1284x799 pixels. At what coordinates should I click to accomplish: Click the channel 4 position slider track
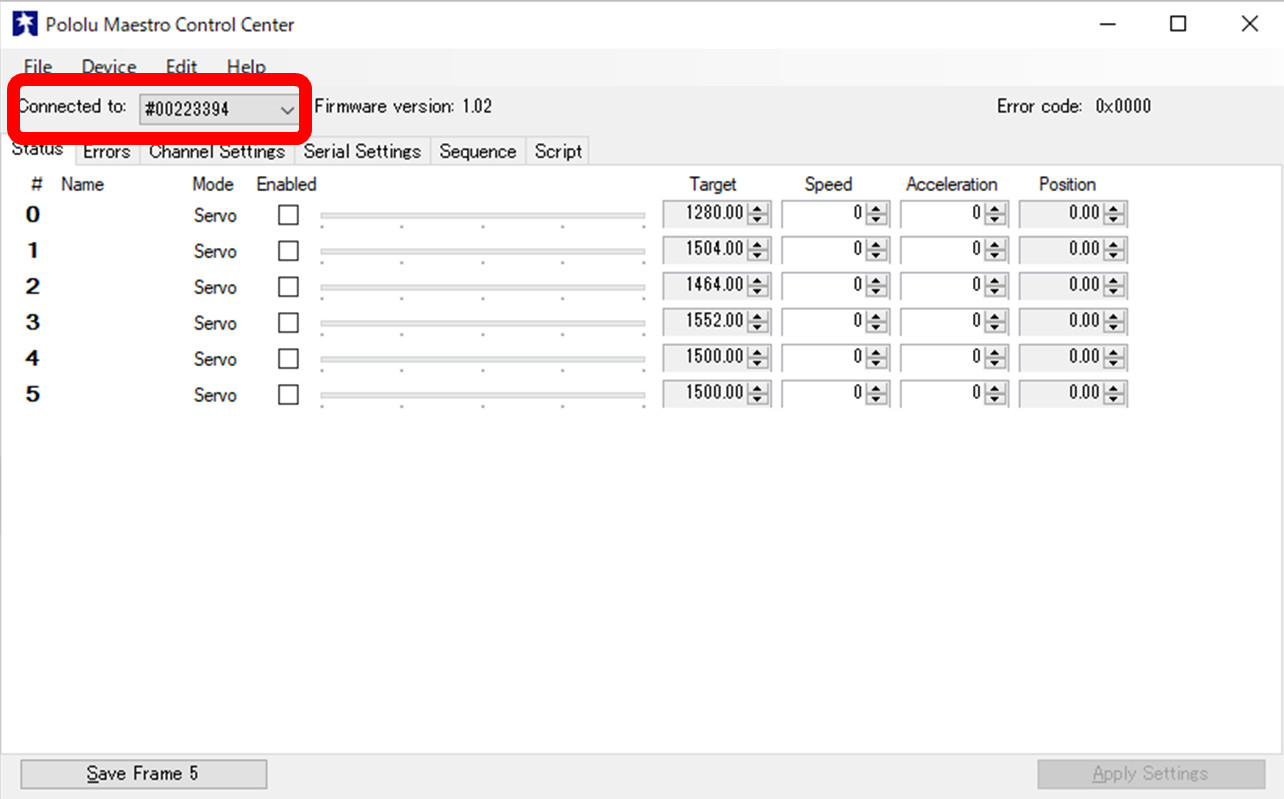tap(483, 359)
